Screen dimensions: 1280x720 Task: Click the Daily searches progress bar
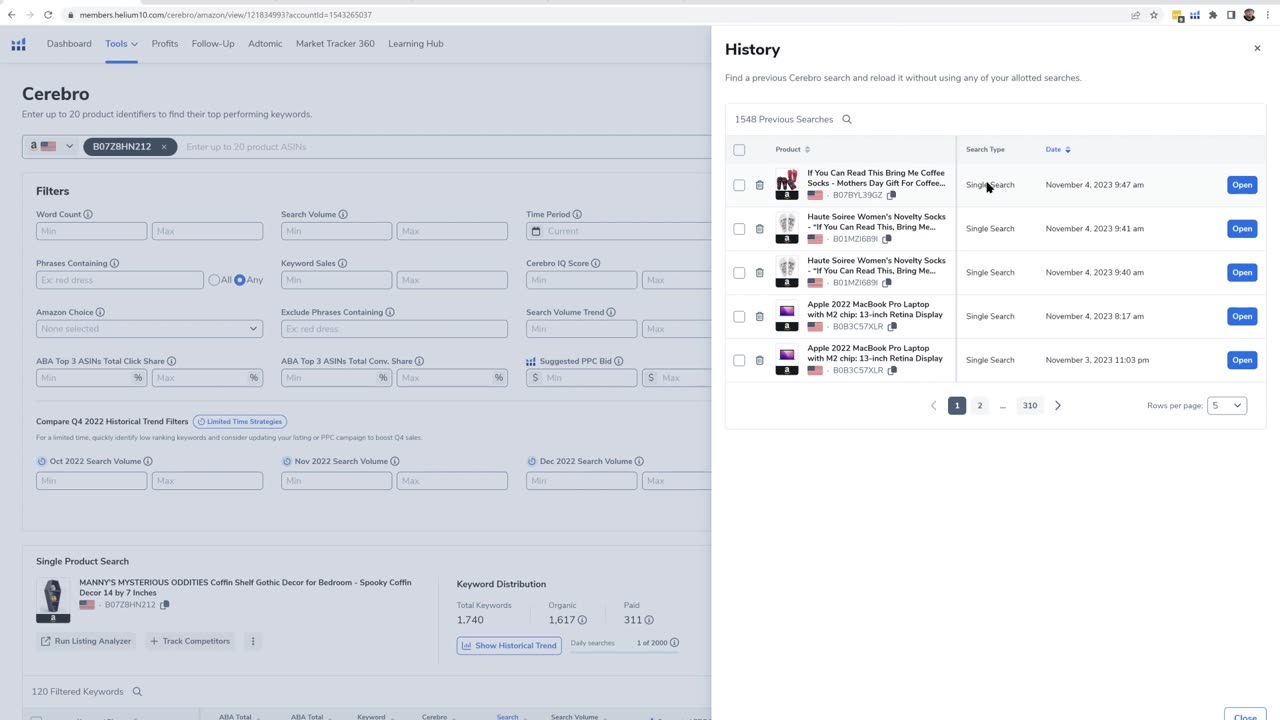[x=624, y=653]
